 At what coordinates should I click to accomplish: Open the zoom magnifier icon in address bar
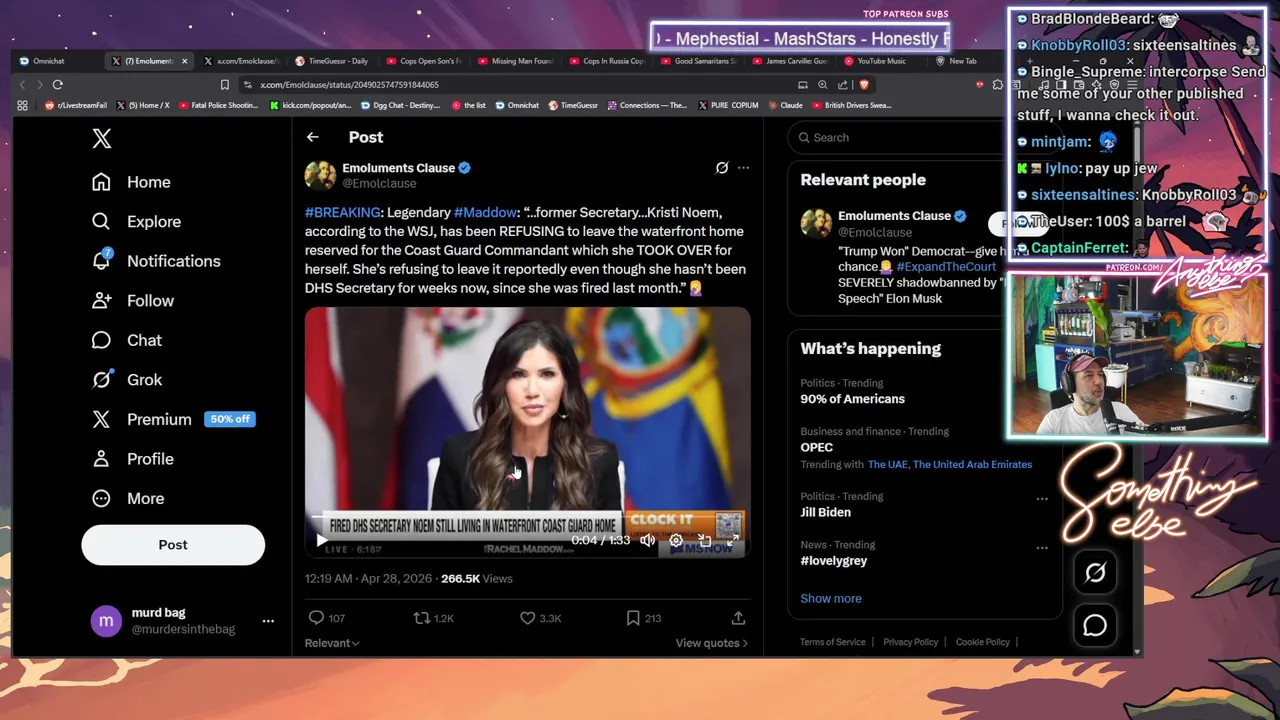822,85
